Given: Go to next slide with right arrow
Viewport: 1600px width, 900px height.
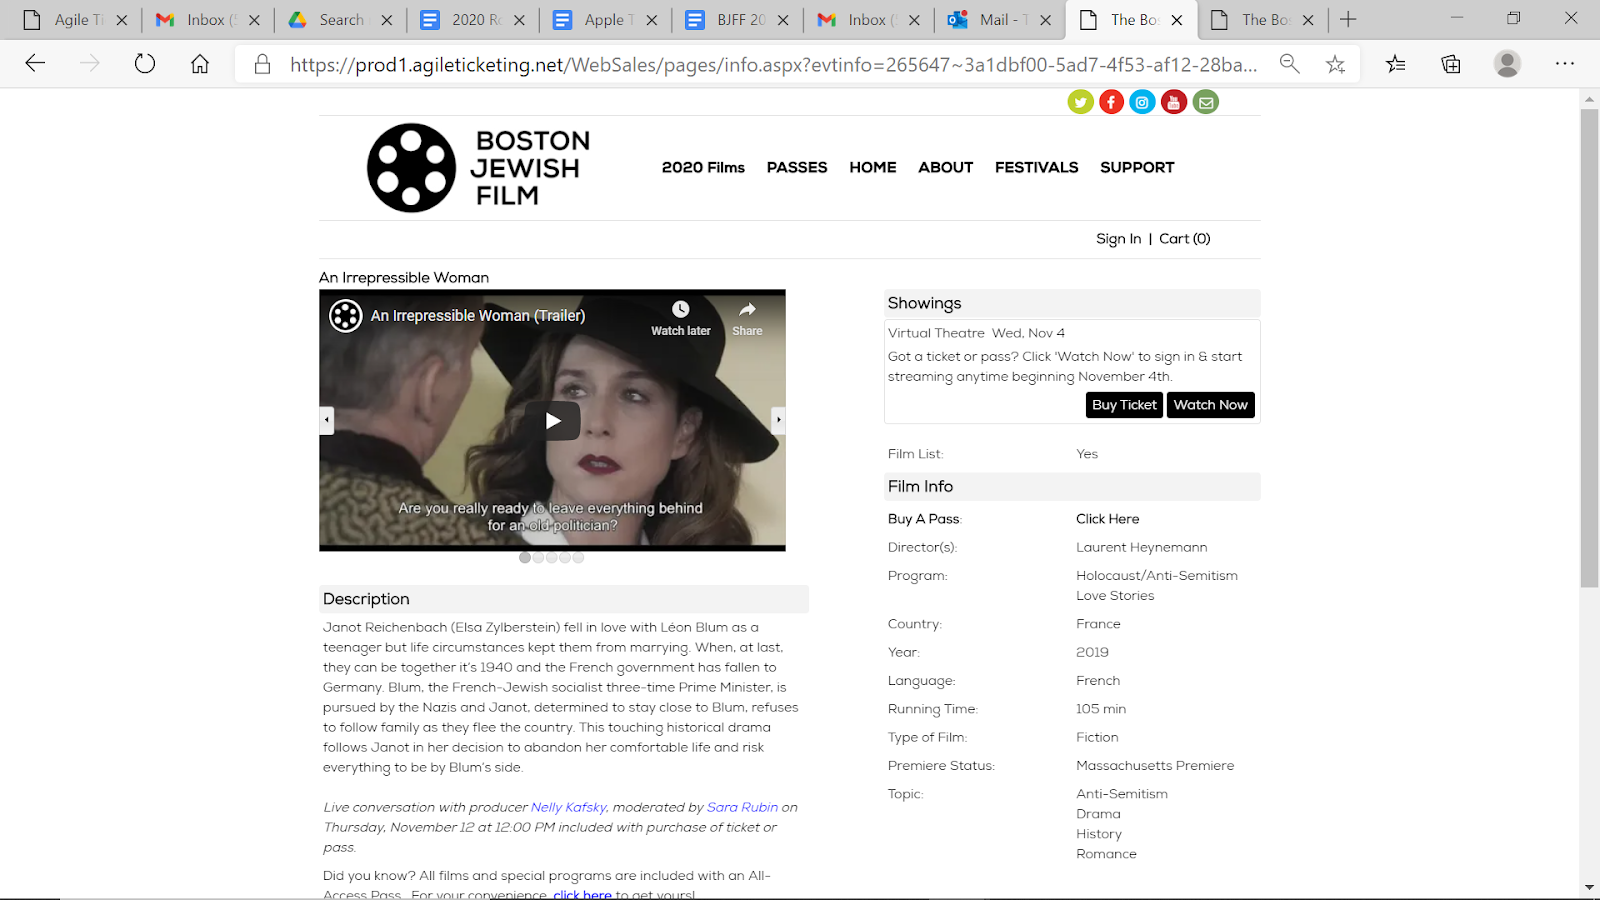Looking at the screenshot, I should coord(778,420).
